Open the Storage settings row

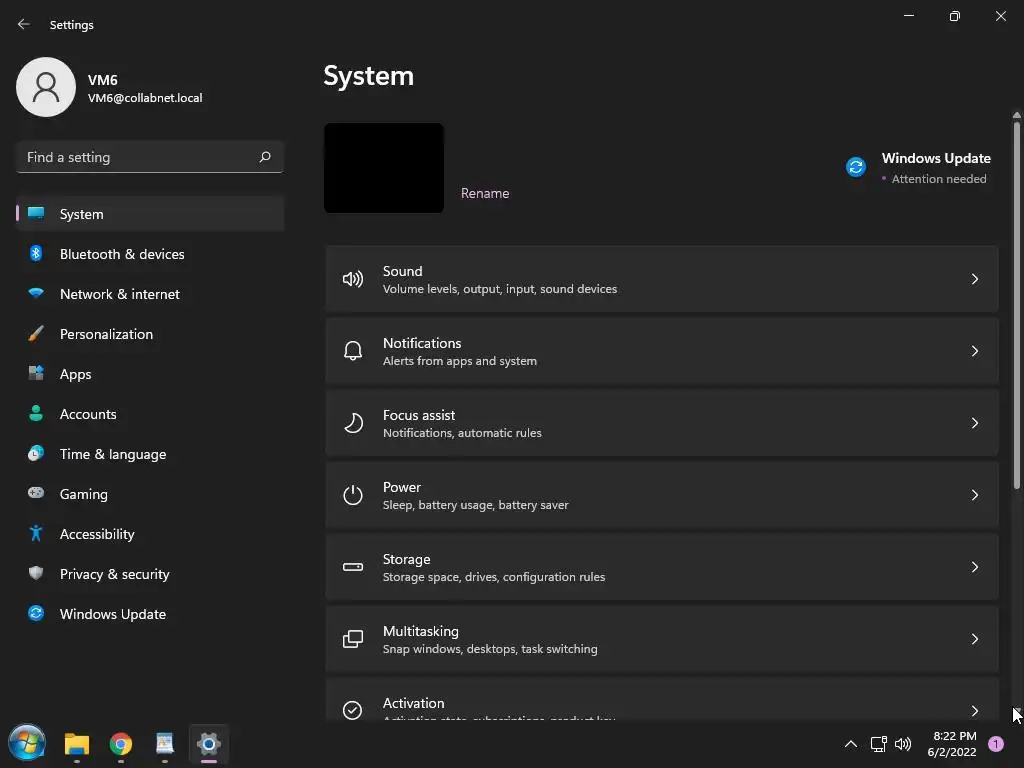(662, 567)
